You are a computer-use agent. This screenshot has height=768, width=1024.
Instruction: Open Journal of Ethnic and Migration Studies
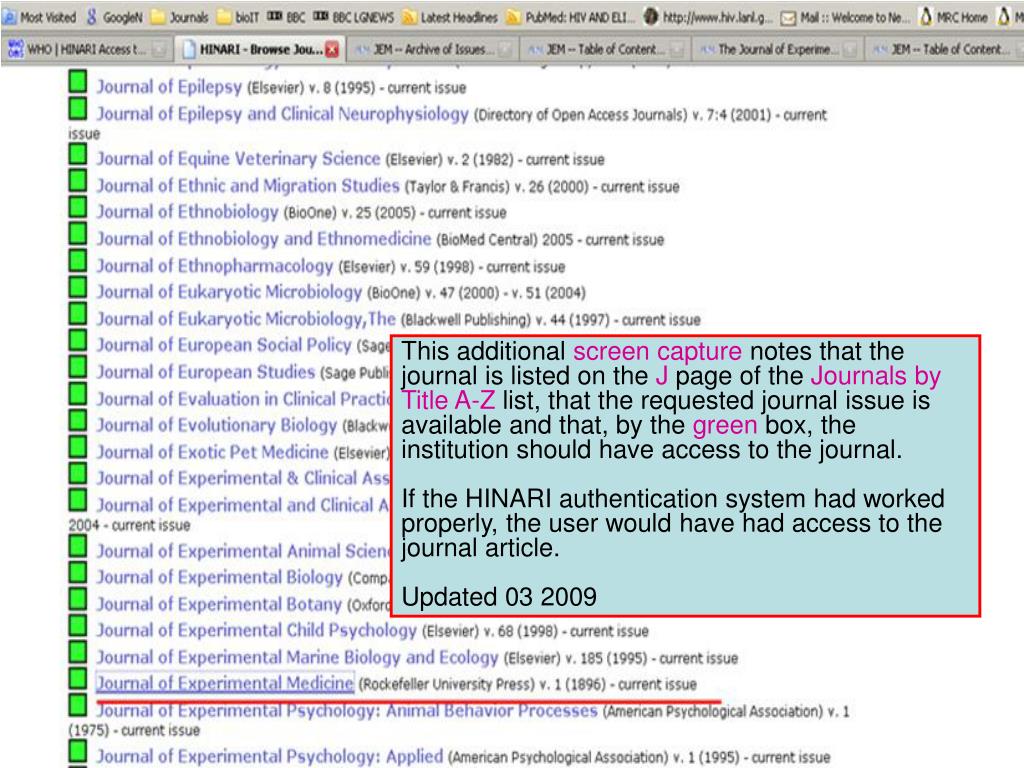pos(248,186)
